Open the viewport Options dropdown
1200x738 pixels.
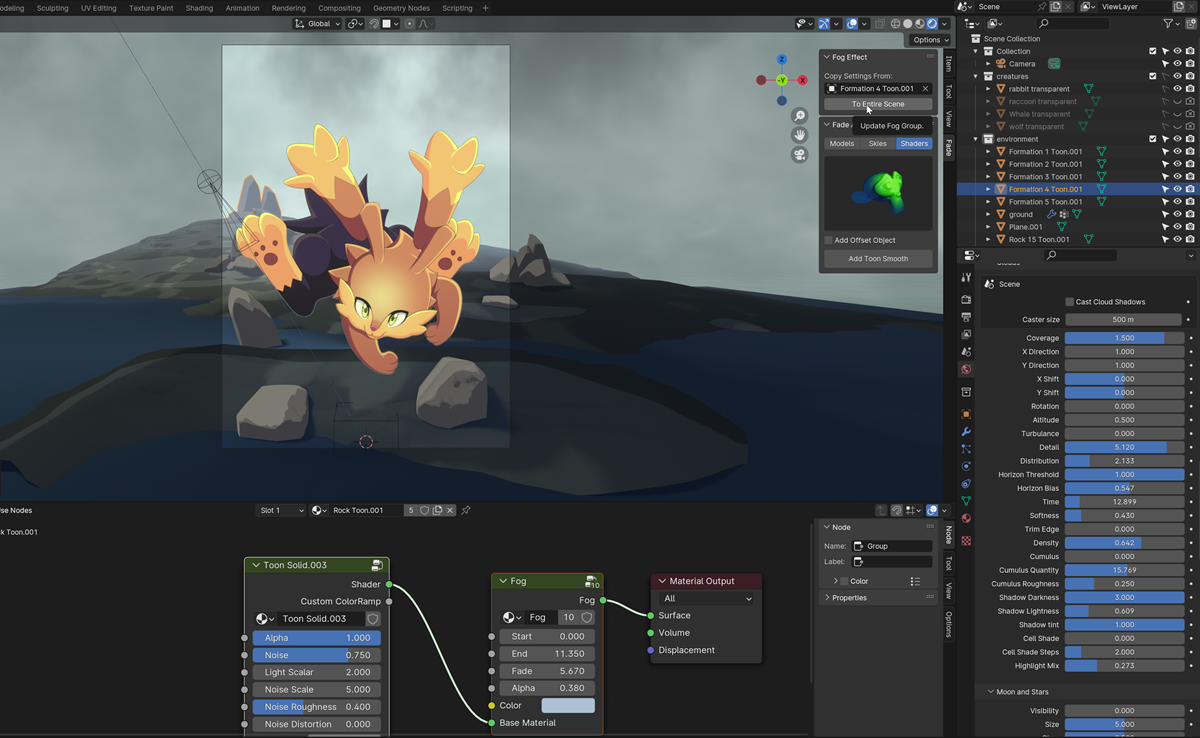click(930, 40)
